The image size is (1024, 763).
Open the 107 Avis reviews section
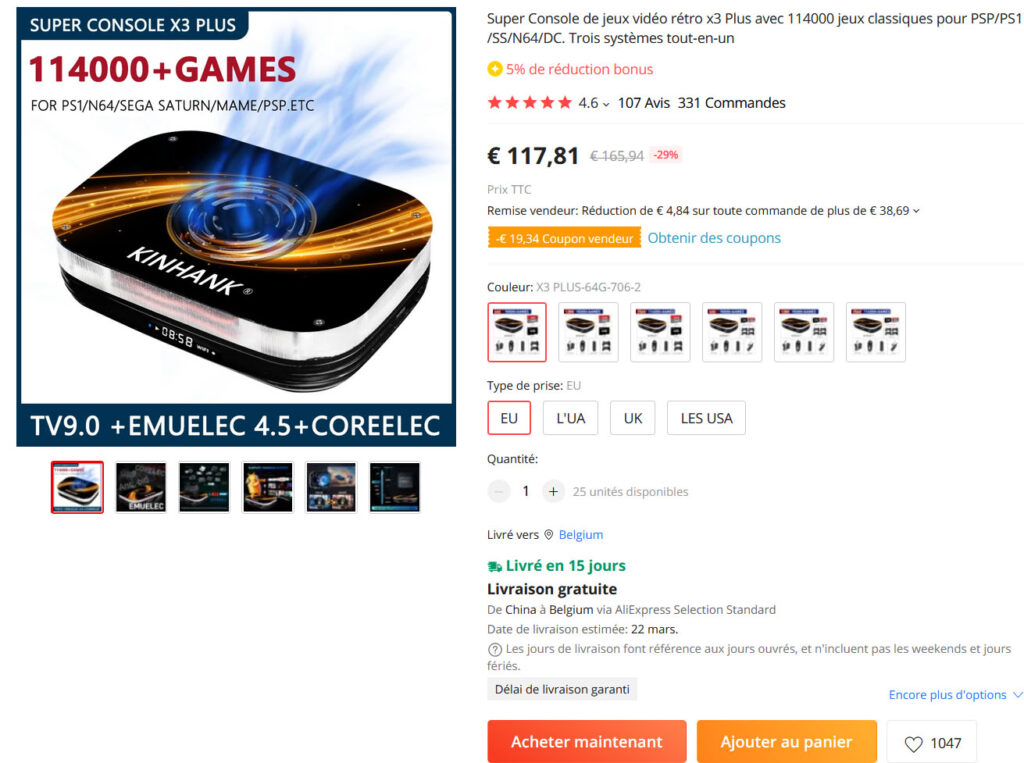point(644,103)
